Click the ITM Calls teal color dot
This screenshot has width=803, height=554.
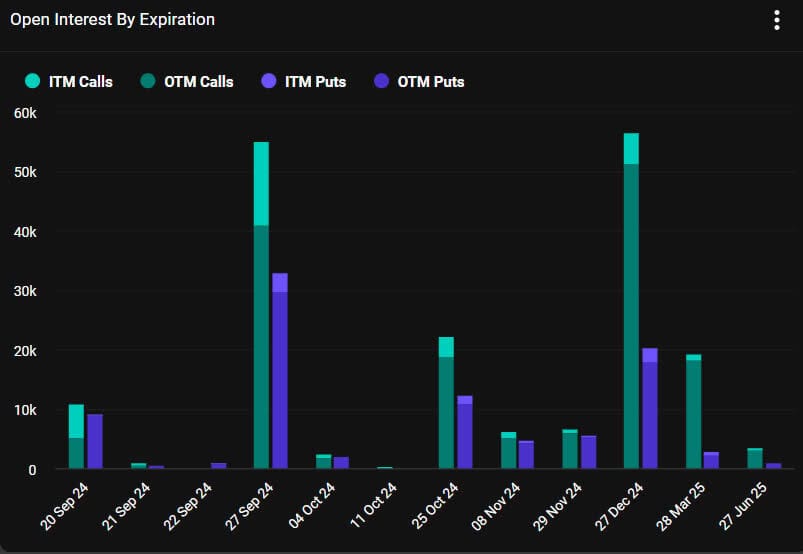[33, 81]
